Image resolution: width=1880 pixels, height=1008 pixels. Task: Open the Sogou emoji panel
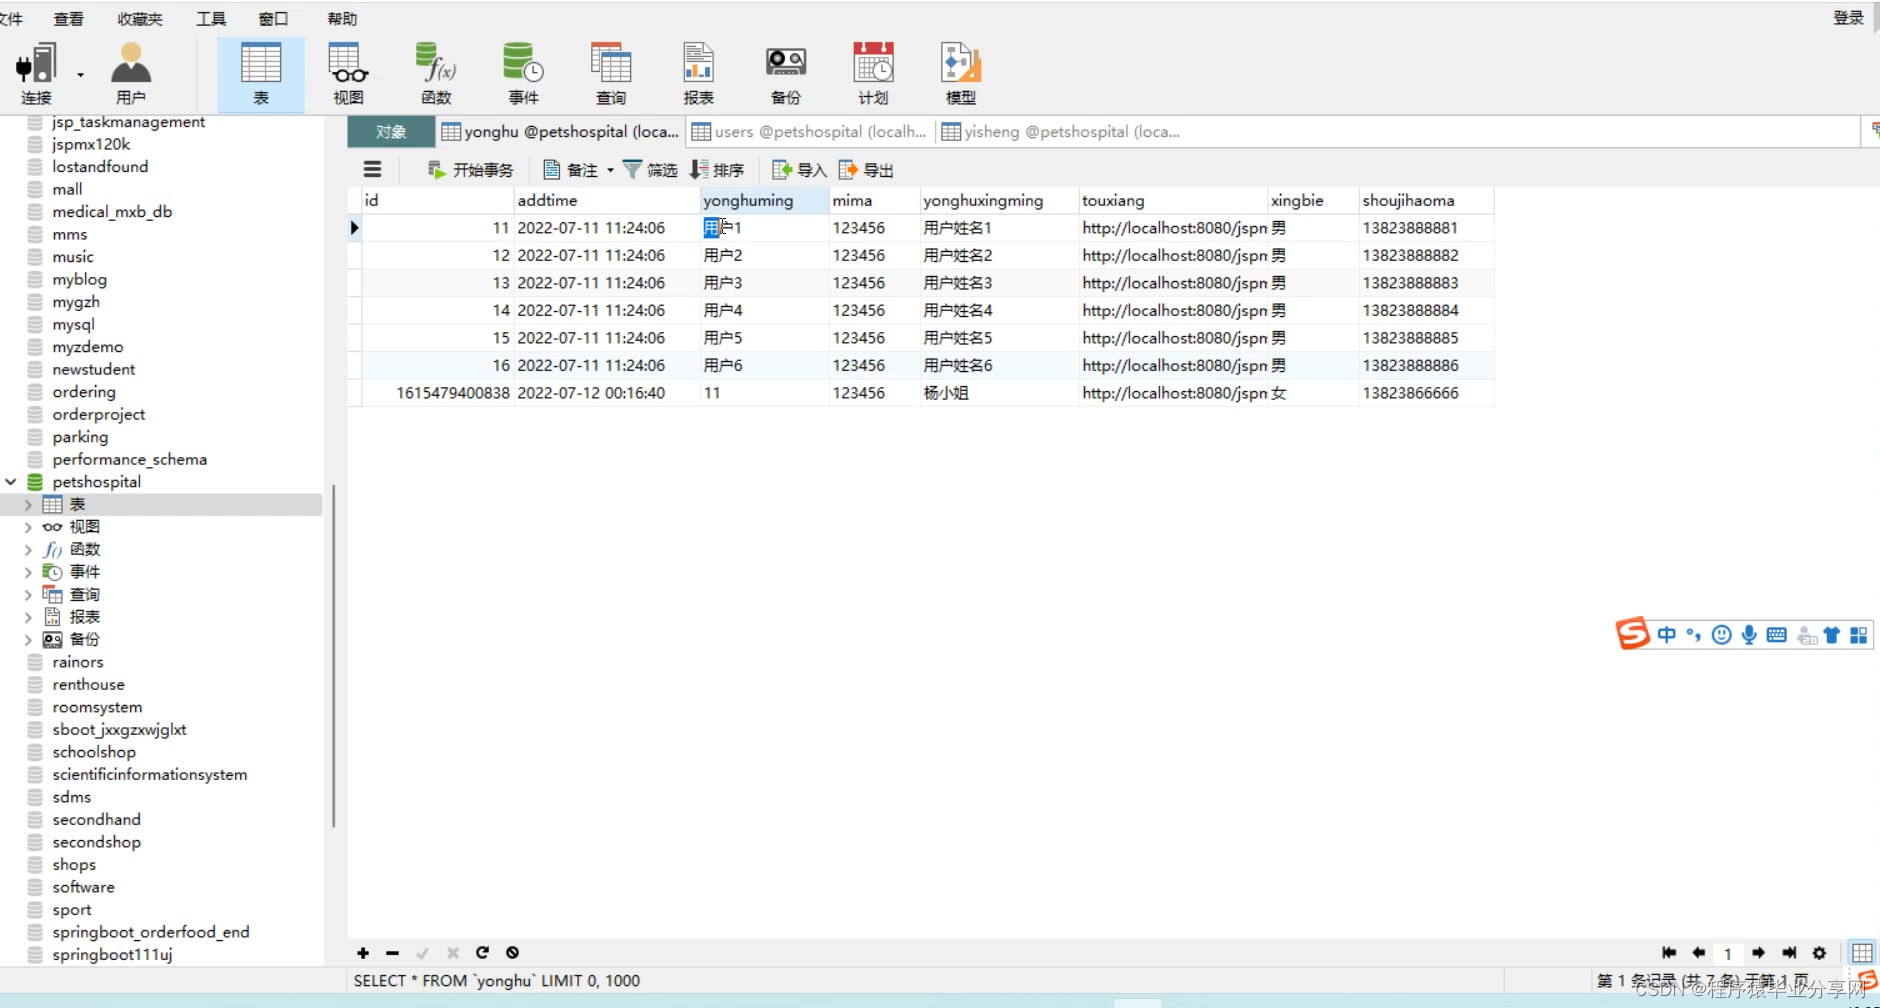click(1721, 635)
